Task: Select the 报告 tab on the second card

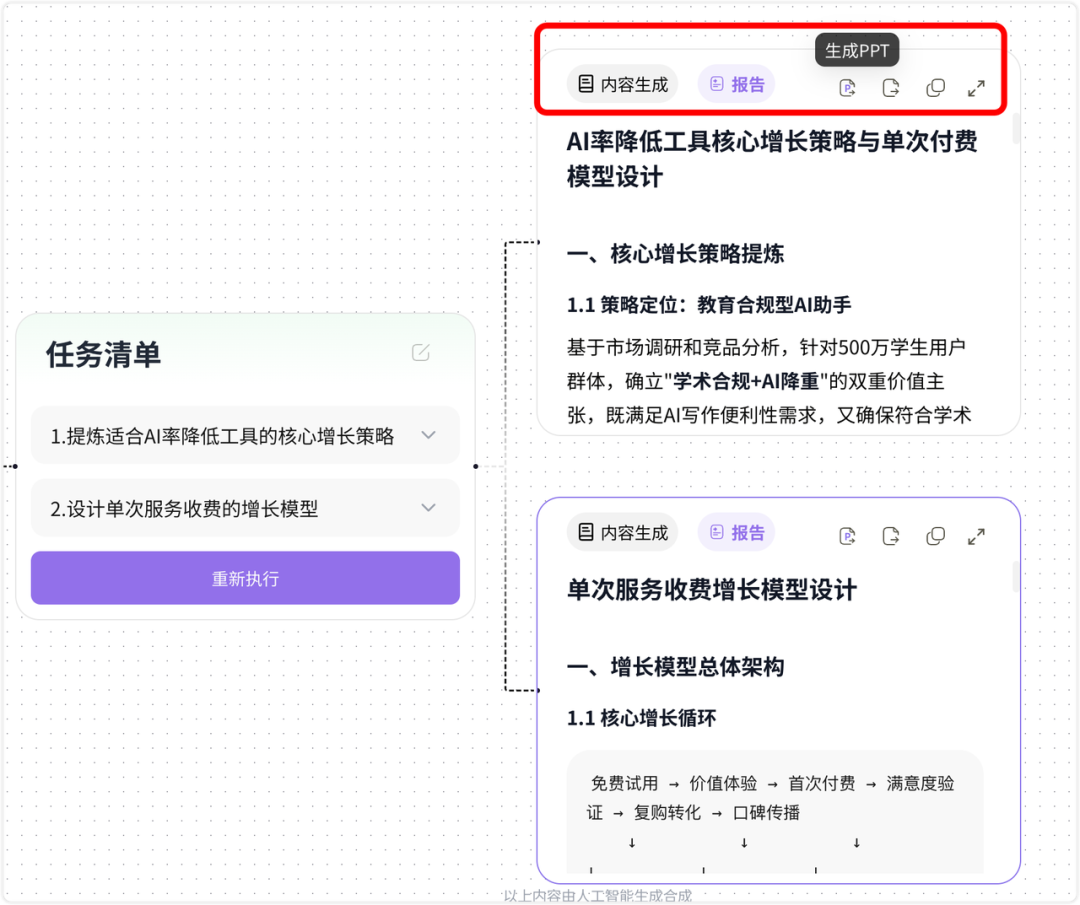Action: (x=736, y=532)
